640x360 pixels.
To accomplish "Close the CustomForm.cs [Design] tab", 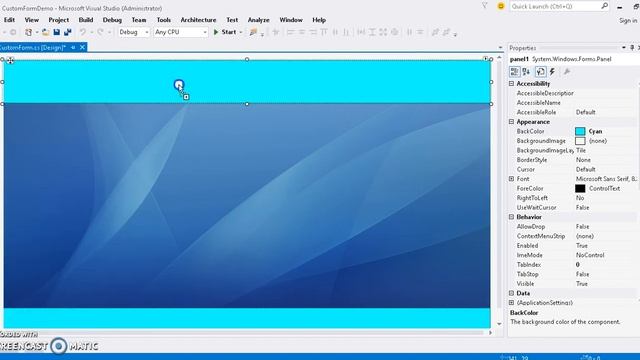I will coord(82,48).
